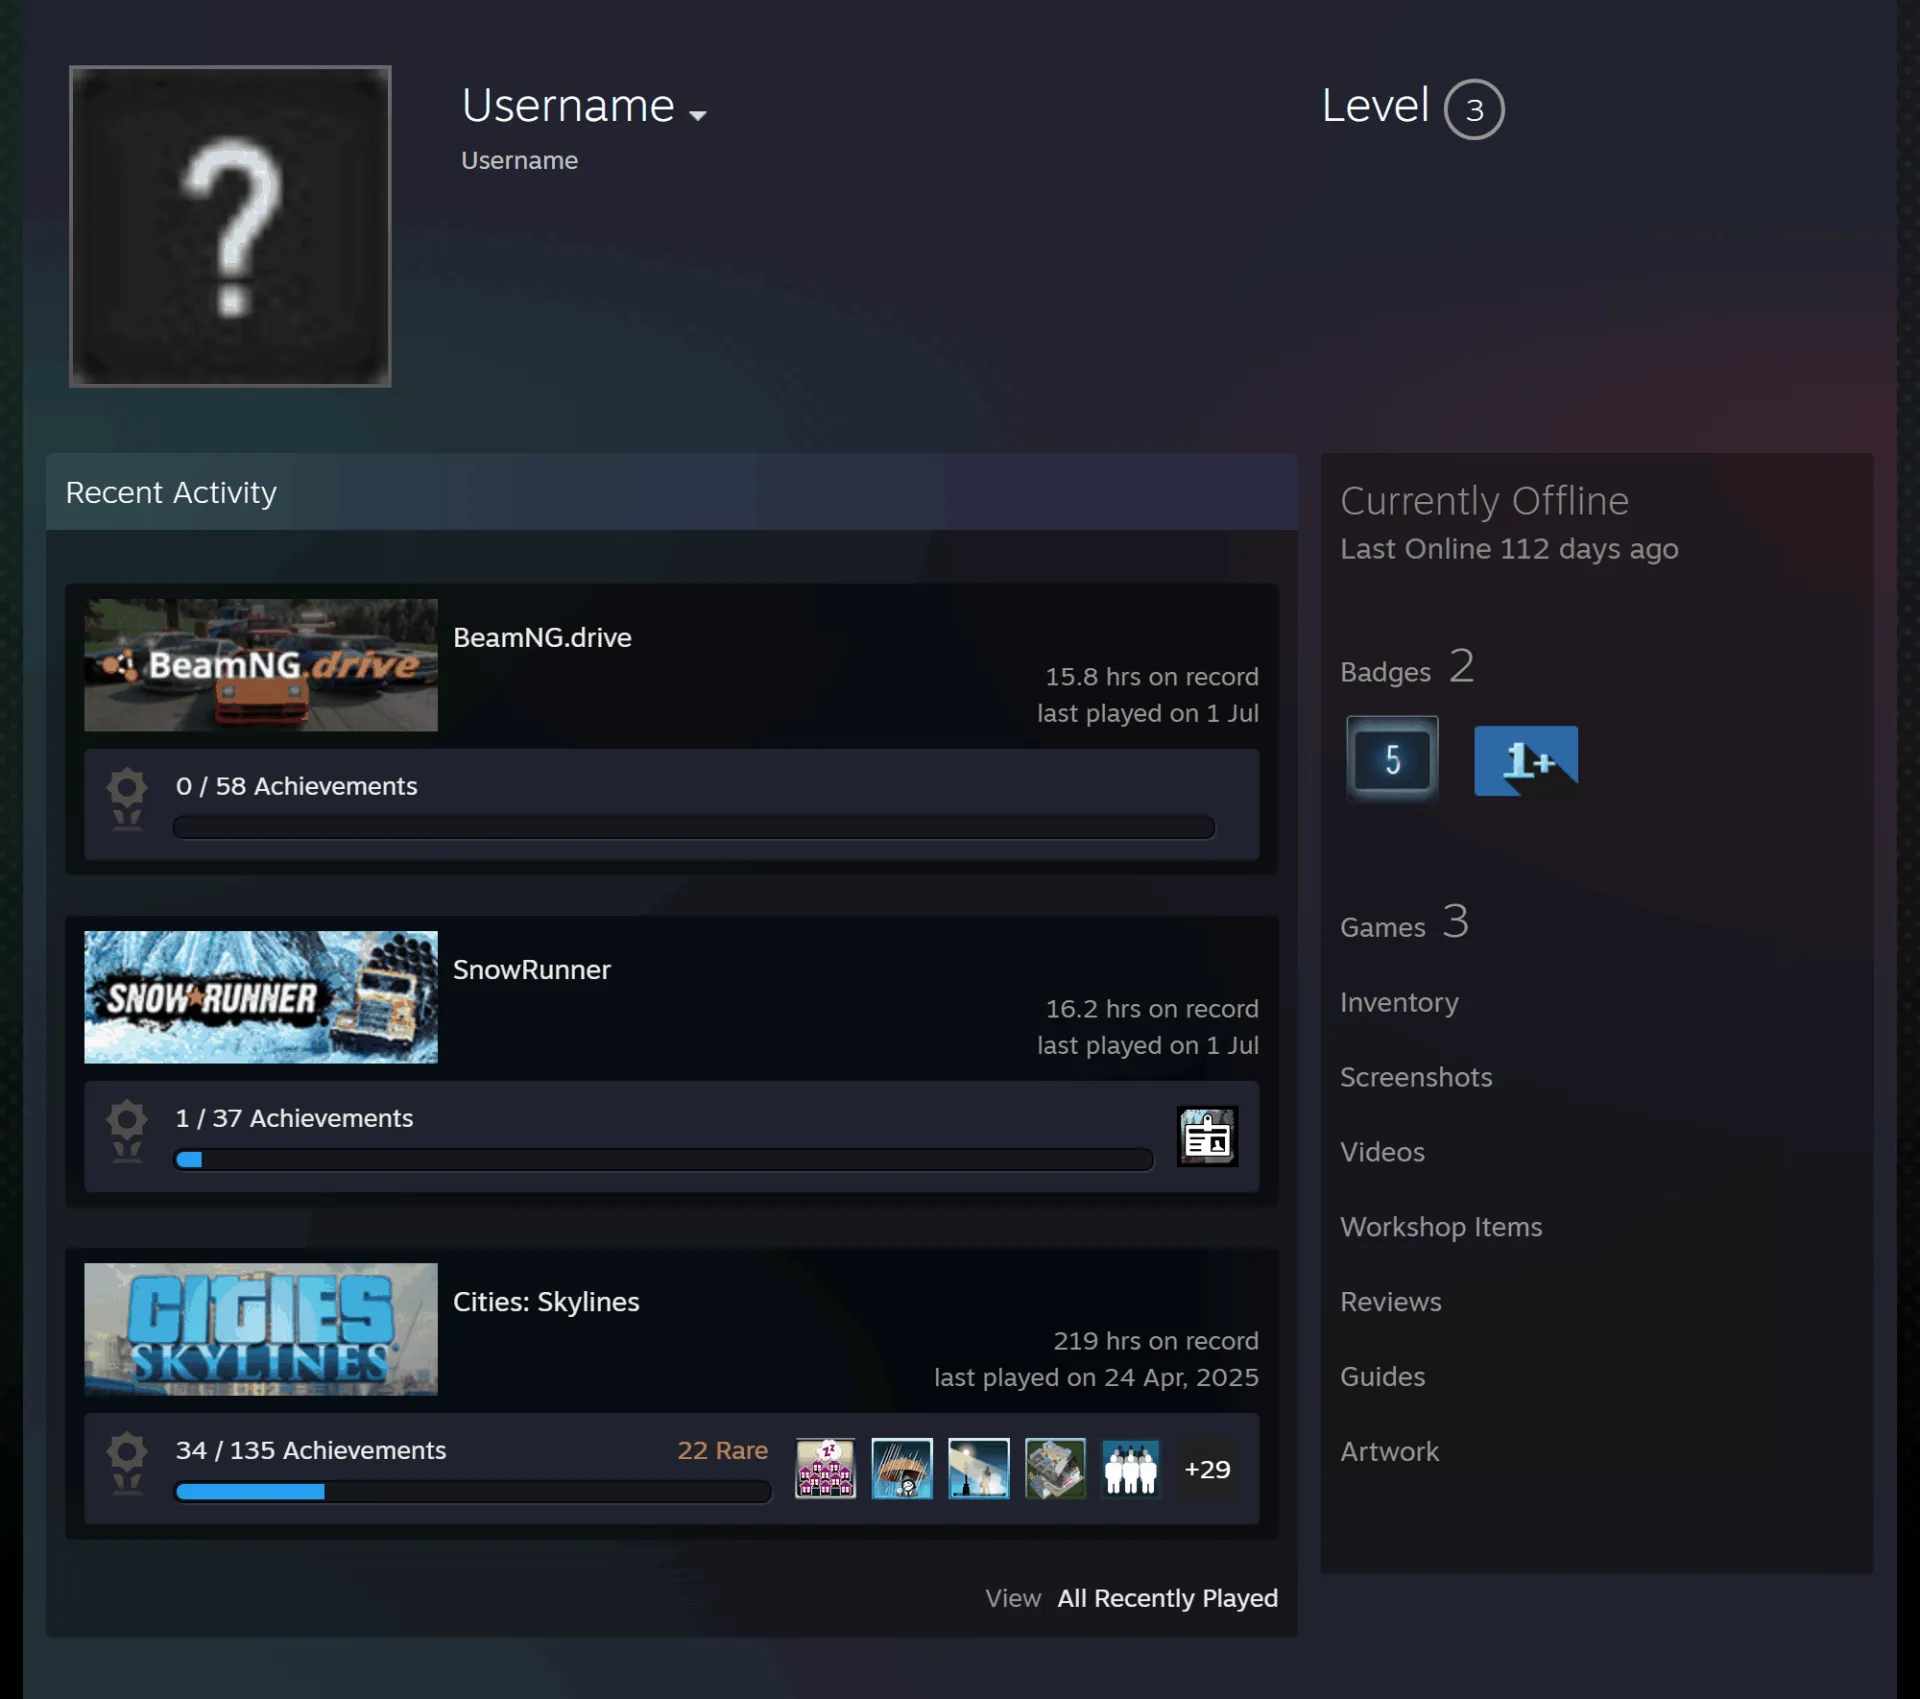
Task: Click the 34 / 135 Achievements text
Action: tap(311, 1450)
